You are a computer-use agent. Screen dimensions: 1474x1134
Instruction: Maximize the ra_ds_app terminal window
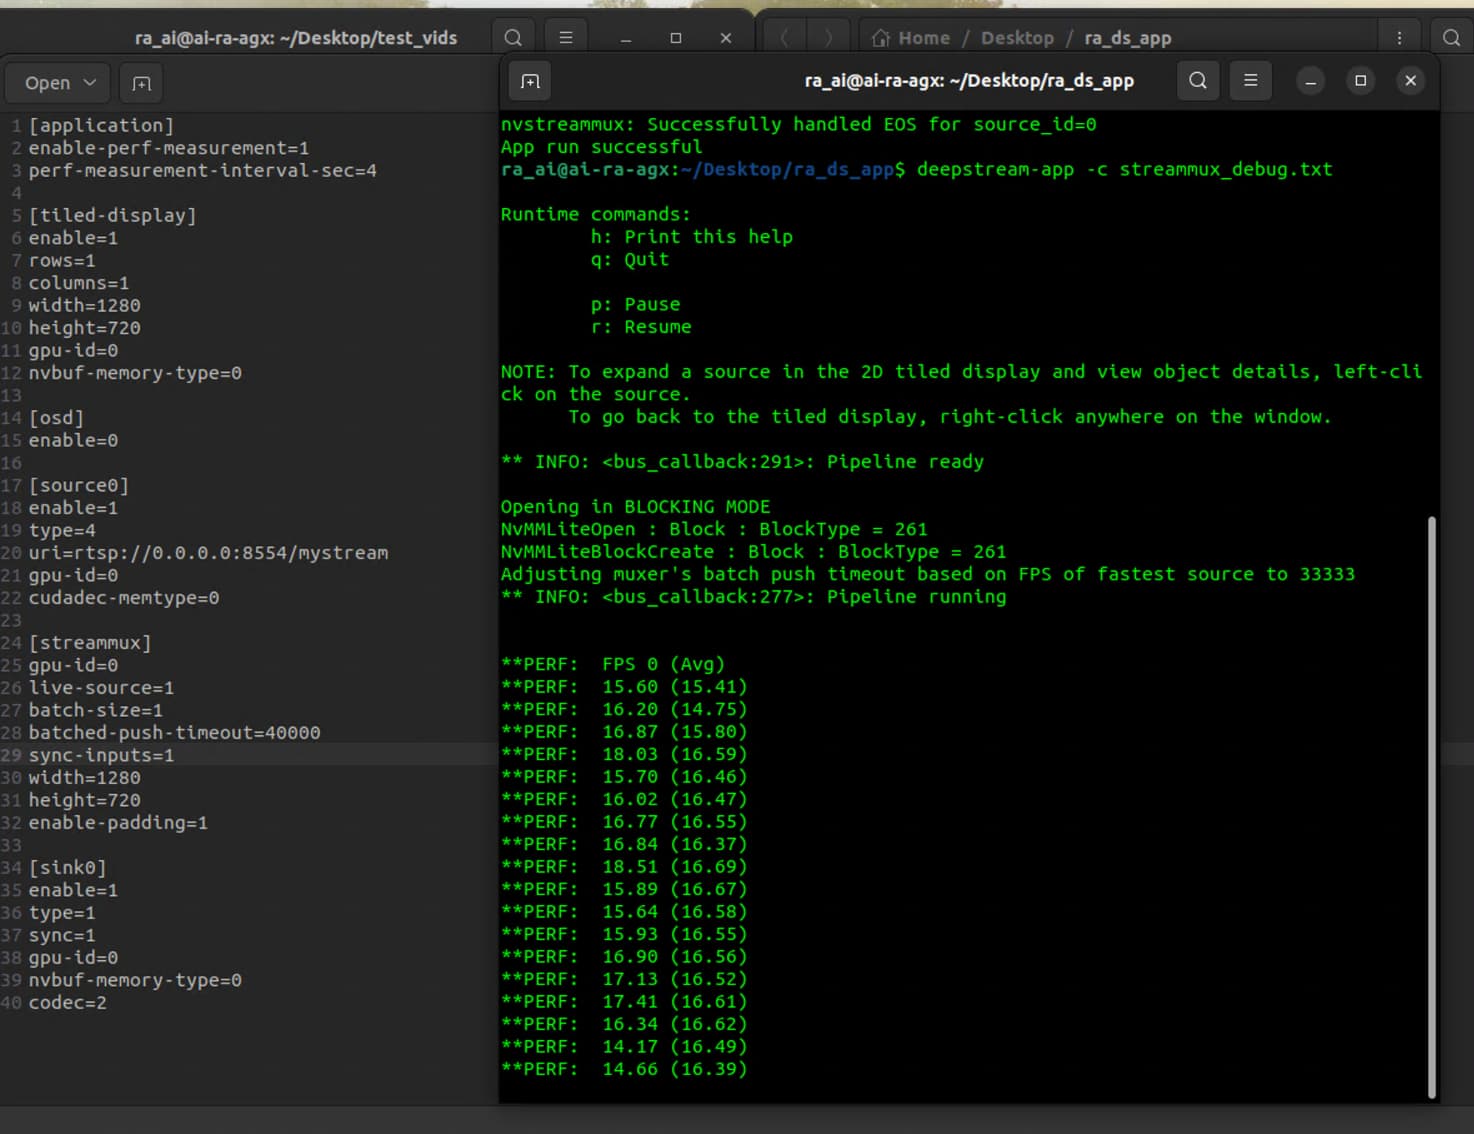(1360, 81)
